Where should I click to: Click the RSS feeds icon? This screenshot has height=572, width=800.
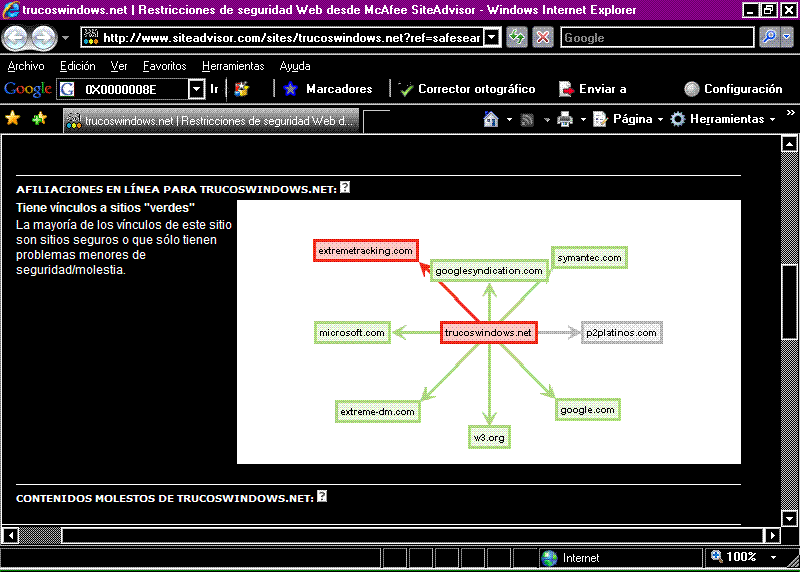point(527,119)
